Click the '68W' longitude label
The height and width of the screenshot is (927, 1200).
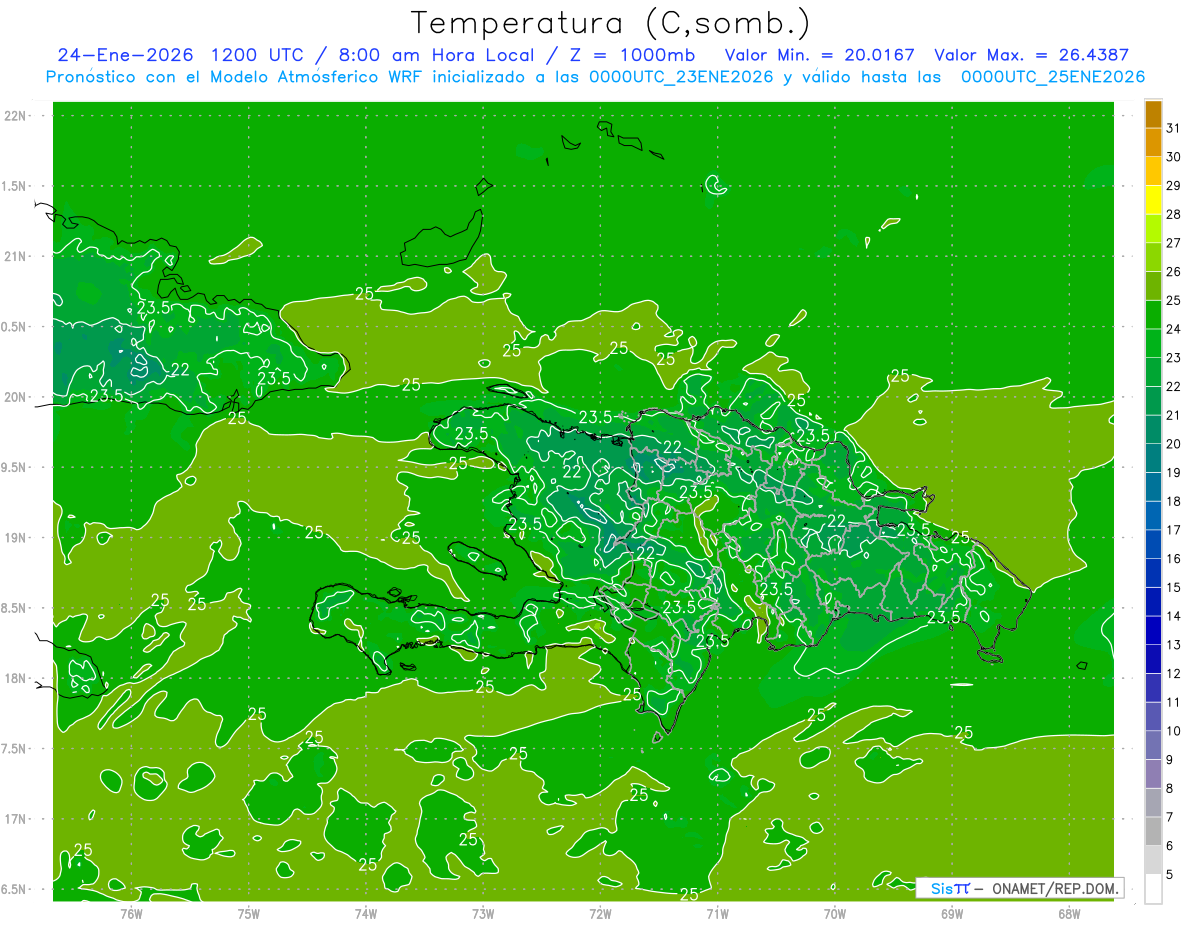(1069, 915)
